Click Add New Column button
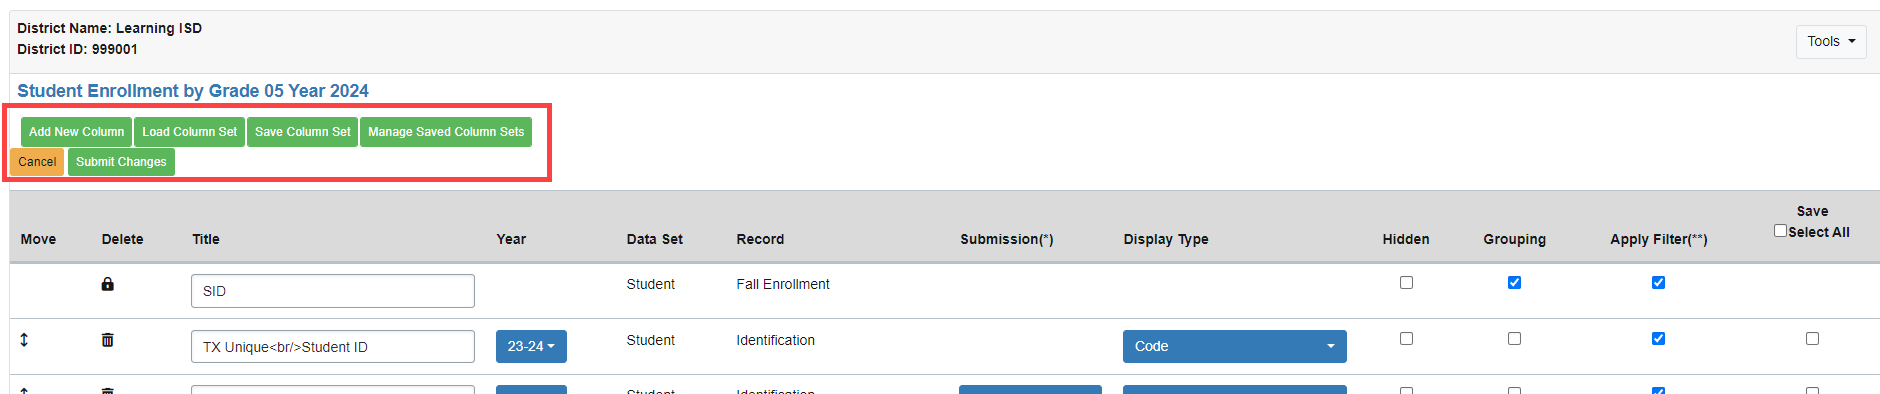This screenshot has height=394, width=1880. (x=76, y=132)
